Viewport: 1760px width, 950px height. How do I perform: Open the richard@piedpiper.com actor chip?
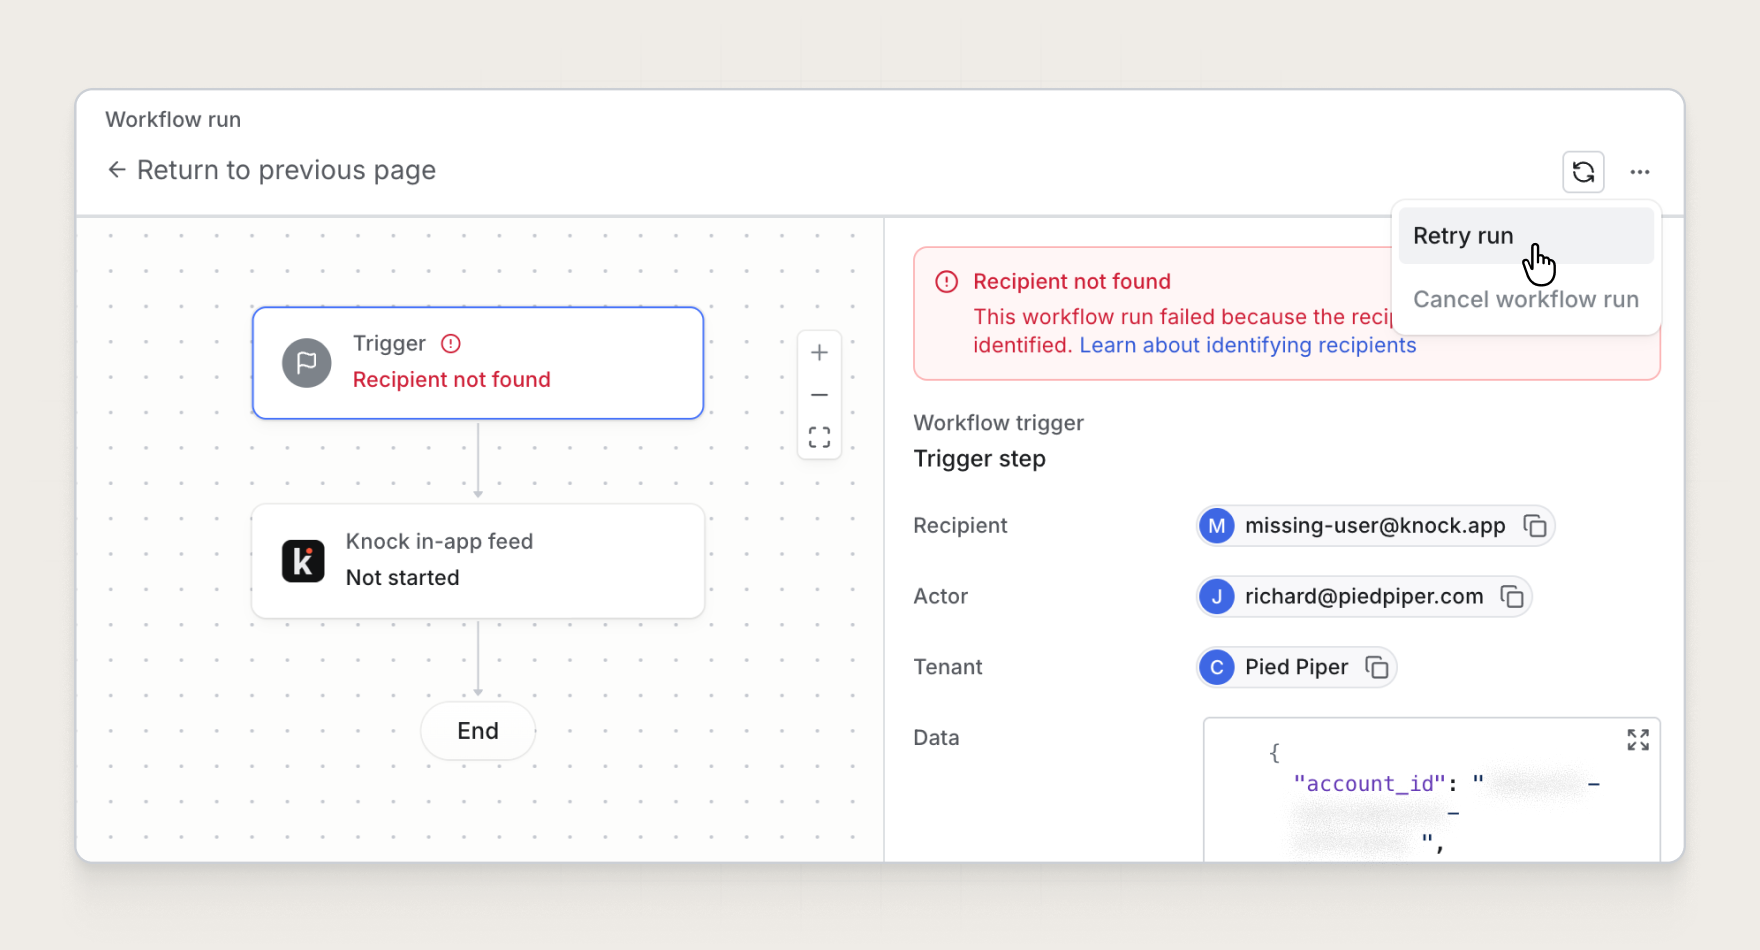point(1364,597)
